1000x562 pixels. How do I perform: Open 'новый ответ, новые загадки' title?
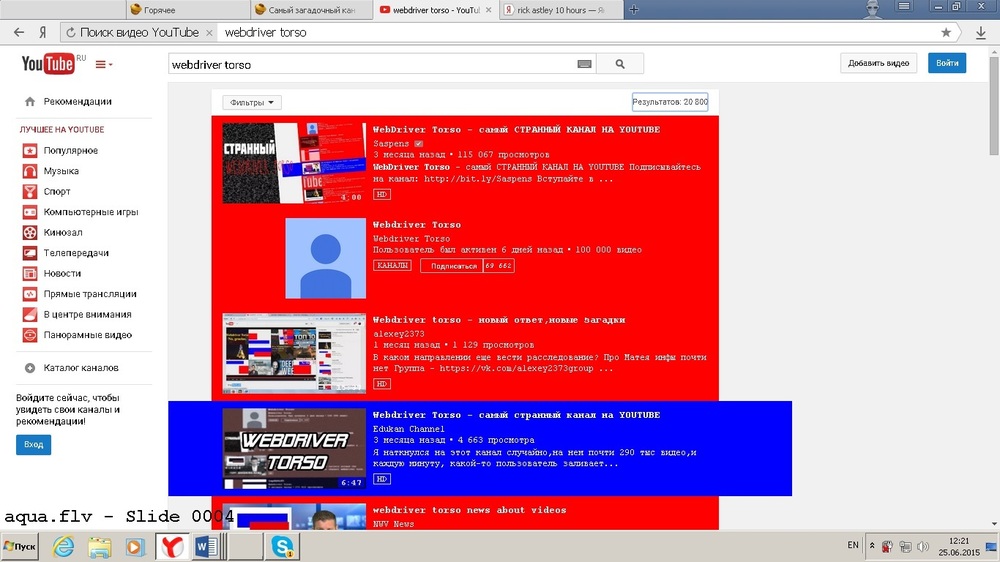pos(499,320)
